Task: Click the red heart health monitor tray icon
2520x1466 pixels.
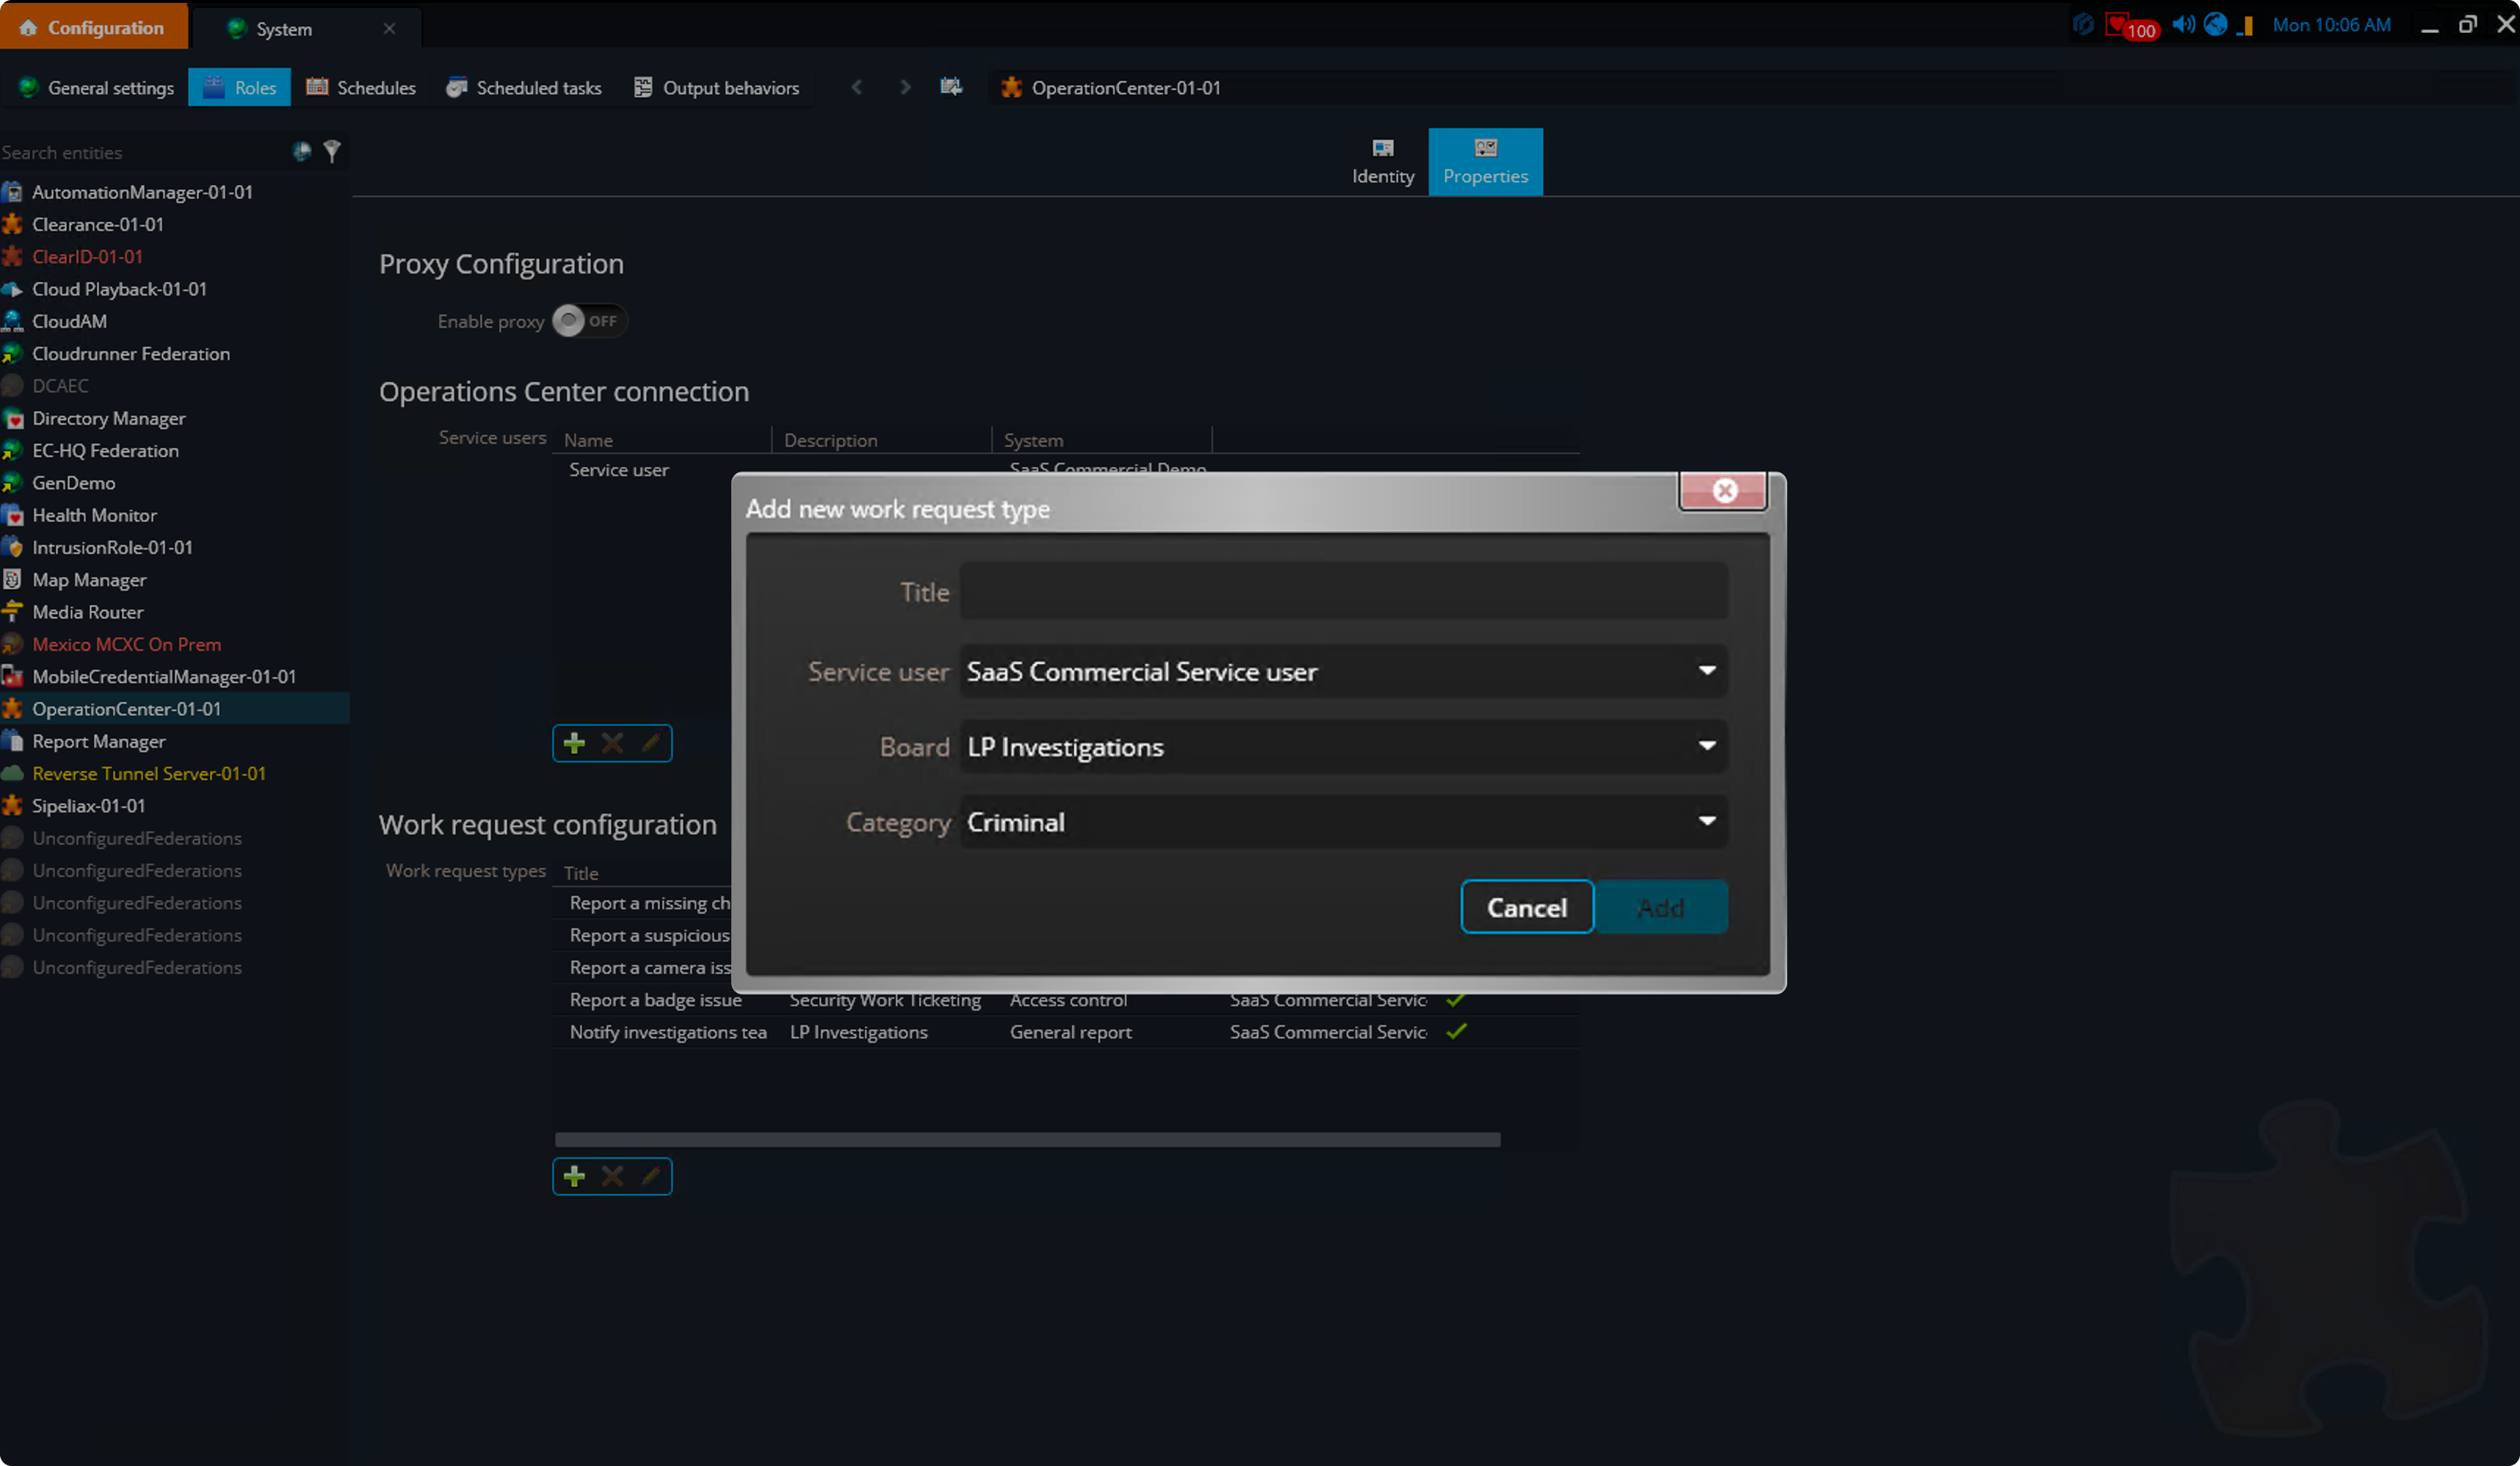Action: click(x=2116, y=24)
